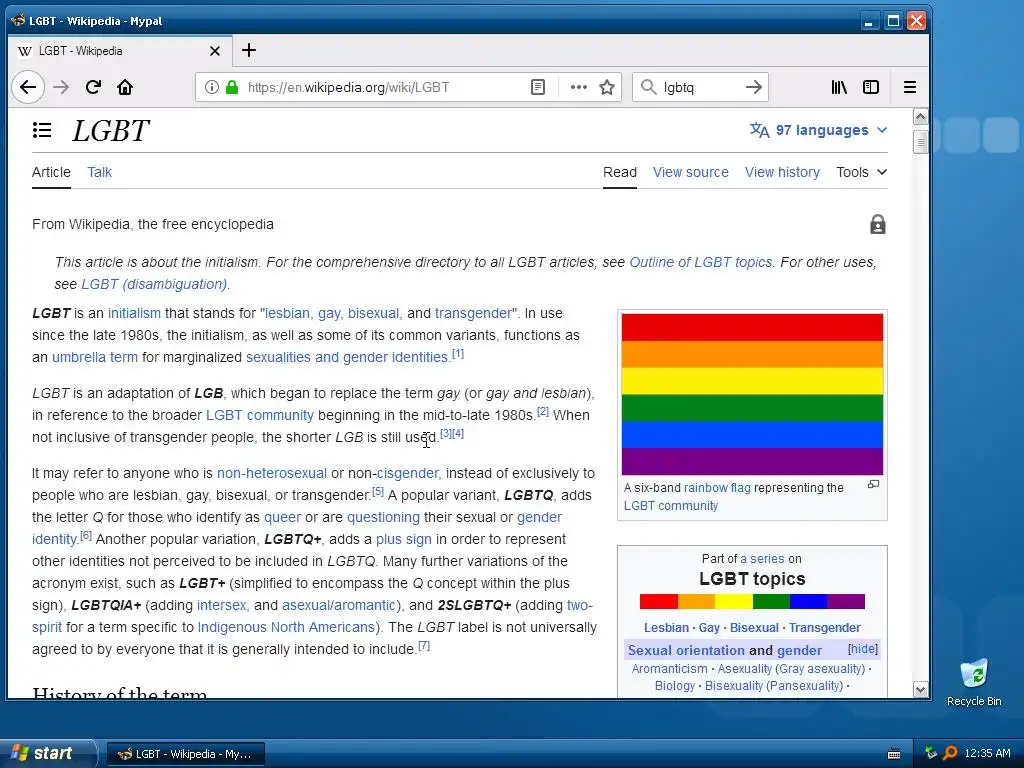The width and height of the screenshot is (1024, 768).
Task: Open the View history tab
Action: coord(782,172)
